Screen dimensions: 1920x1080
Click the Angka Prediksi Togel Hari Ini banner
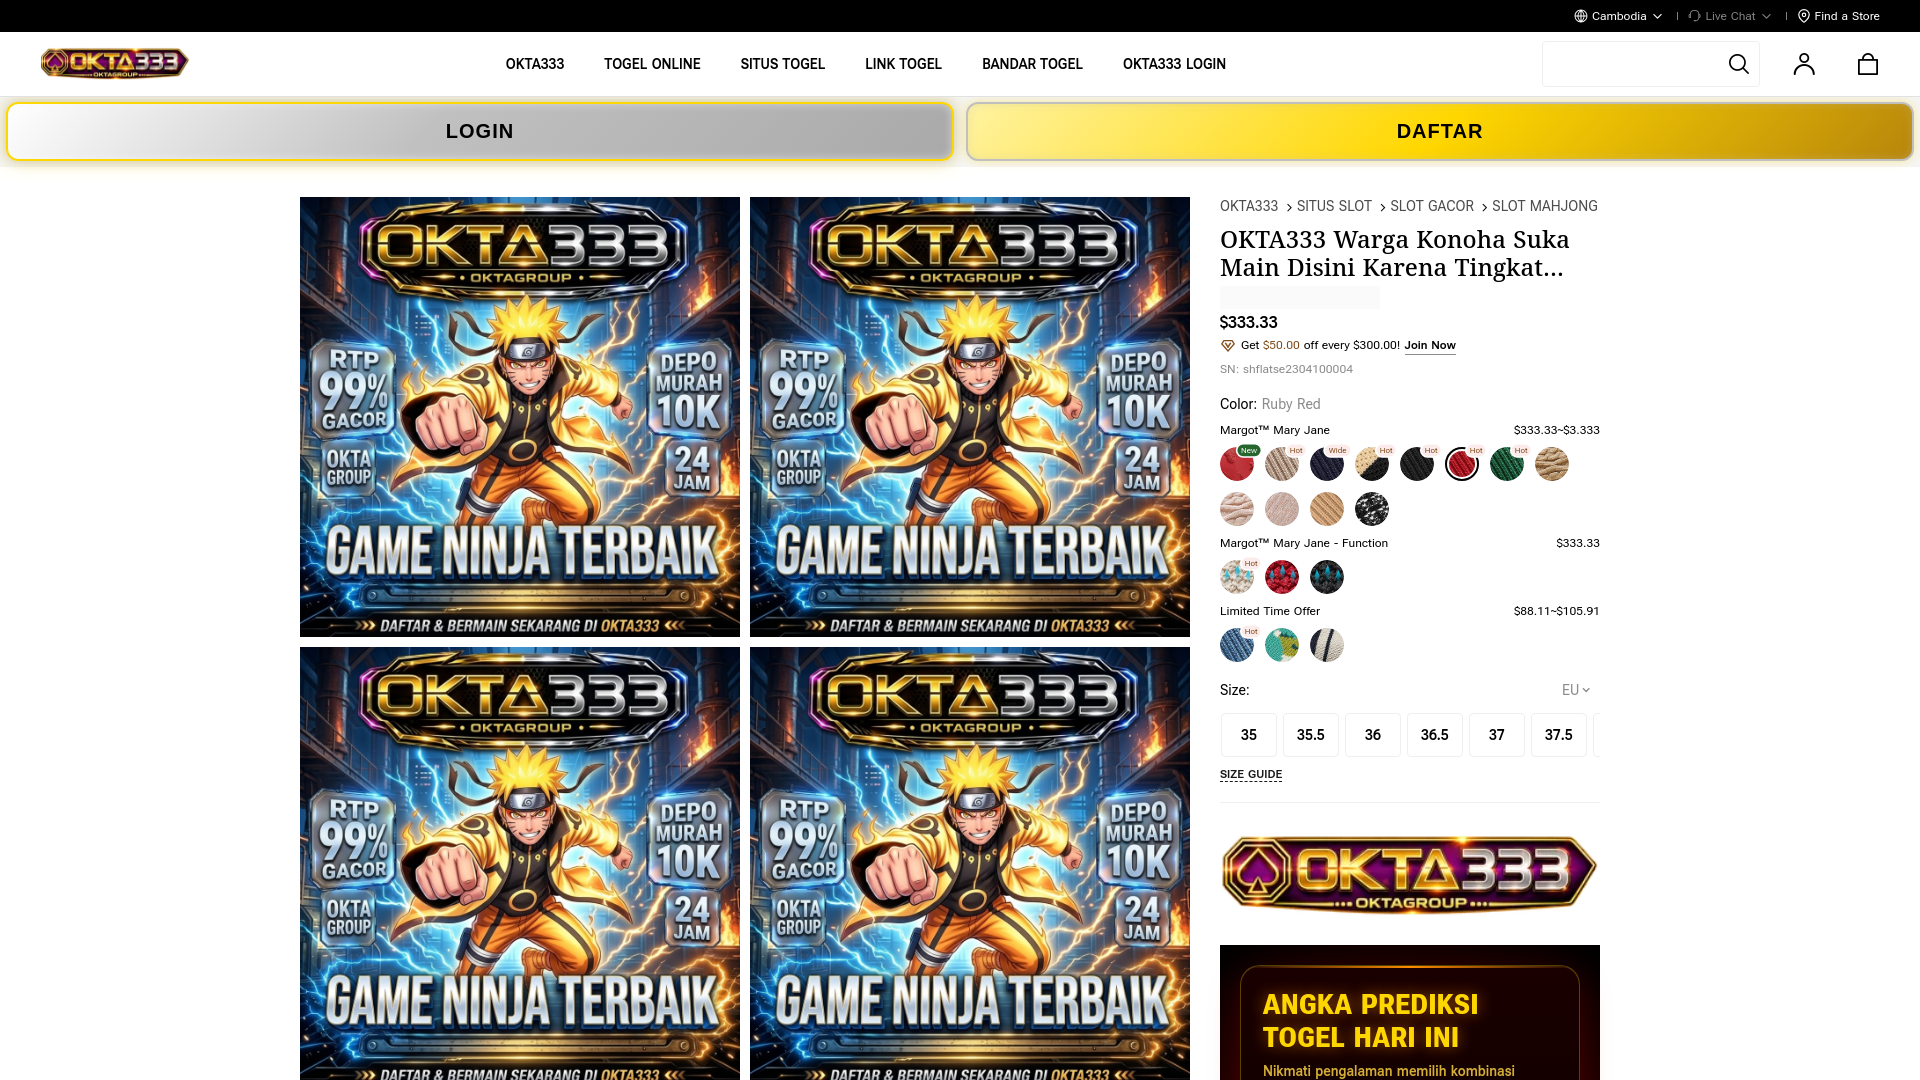(x=1410, y=1012)
